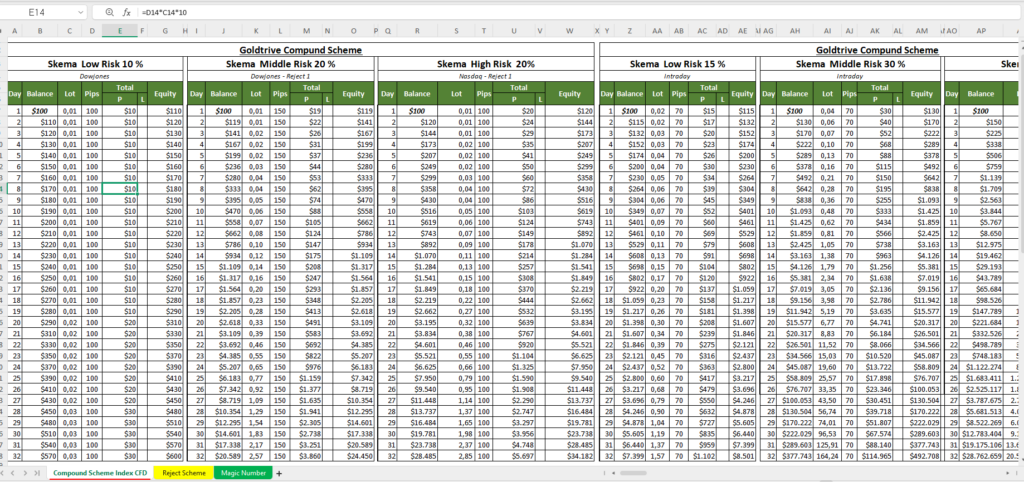1024x482 pixels.
Task: Click the Name Box showing E14
Action: coord(42,12)
